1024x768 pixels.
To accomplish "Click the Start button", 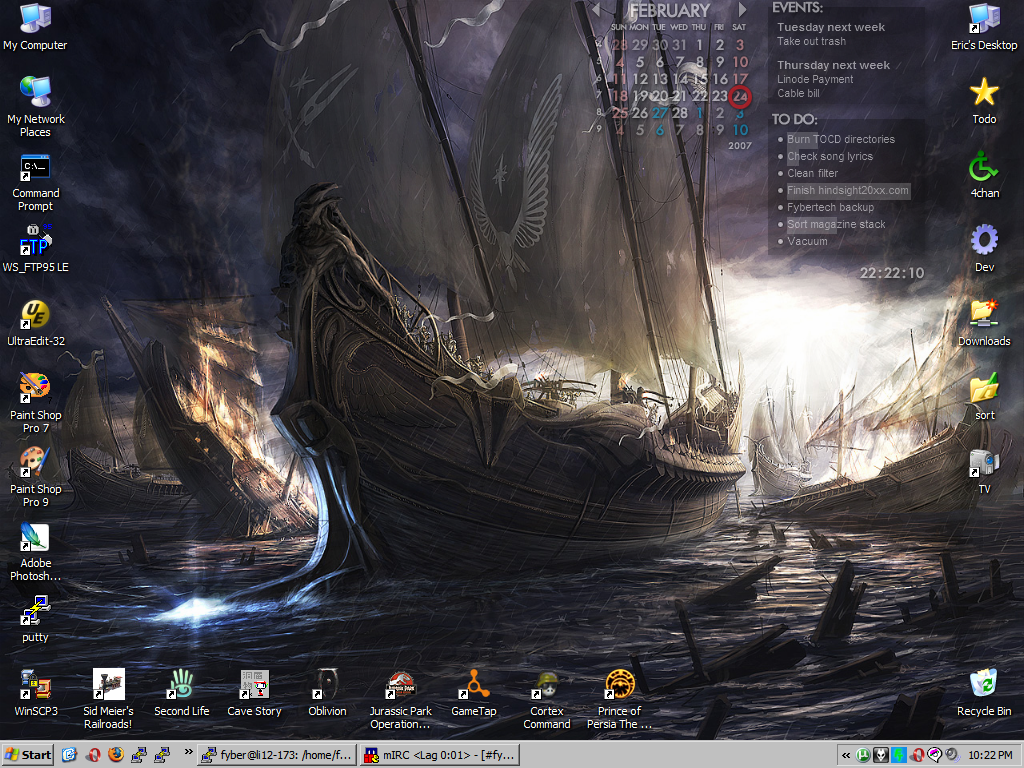I will point(28,755).
